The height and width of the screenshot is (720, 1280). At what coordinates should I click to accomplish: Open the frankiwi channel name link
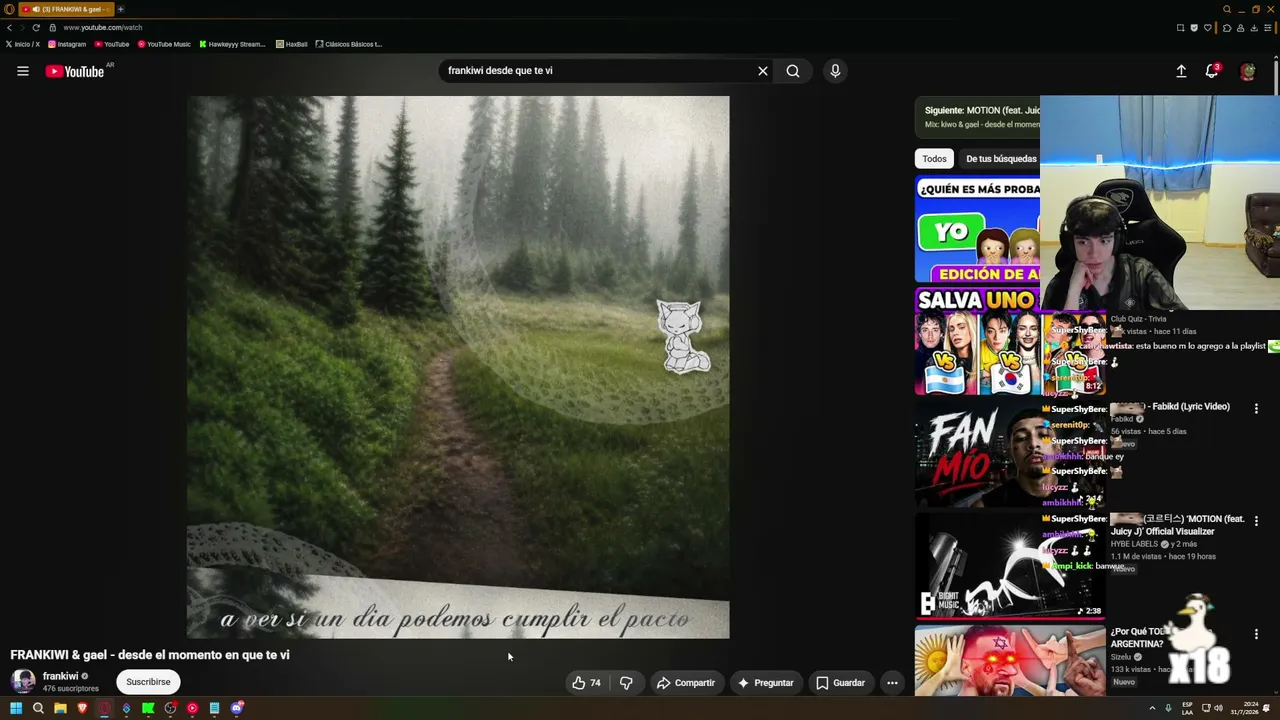pos(60,676)
